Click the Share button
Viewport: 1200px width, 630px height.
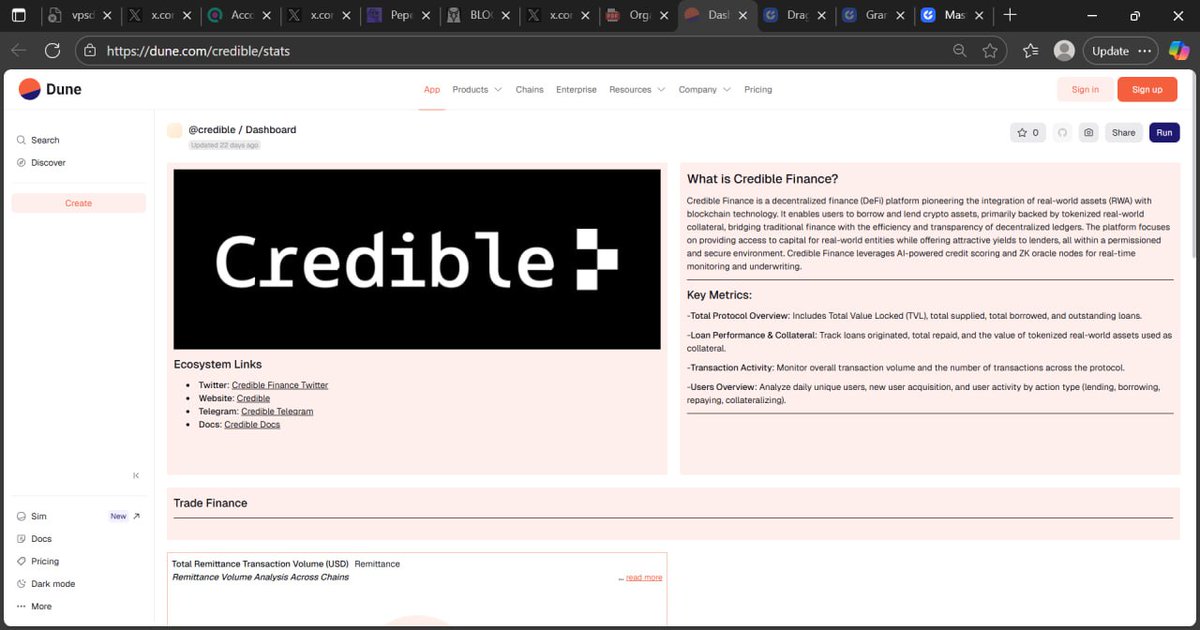pyautogui.click(x=1124, y=132)
